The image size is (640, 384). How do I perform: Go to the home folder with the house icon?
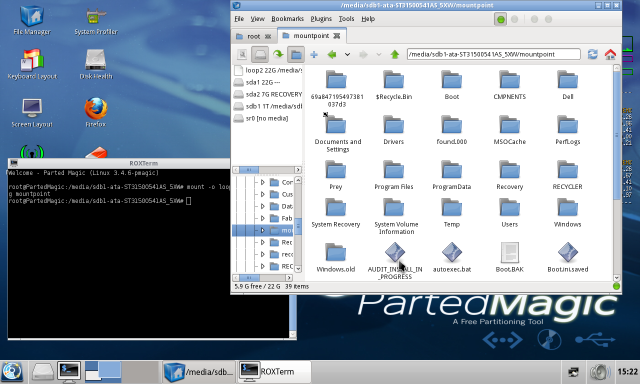click(x=610, y=54)
